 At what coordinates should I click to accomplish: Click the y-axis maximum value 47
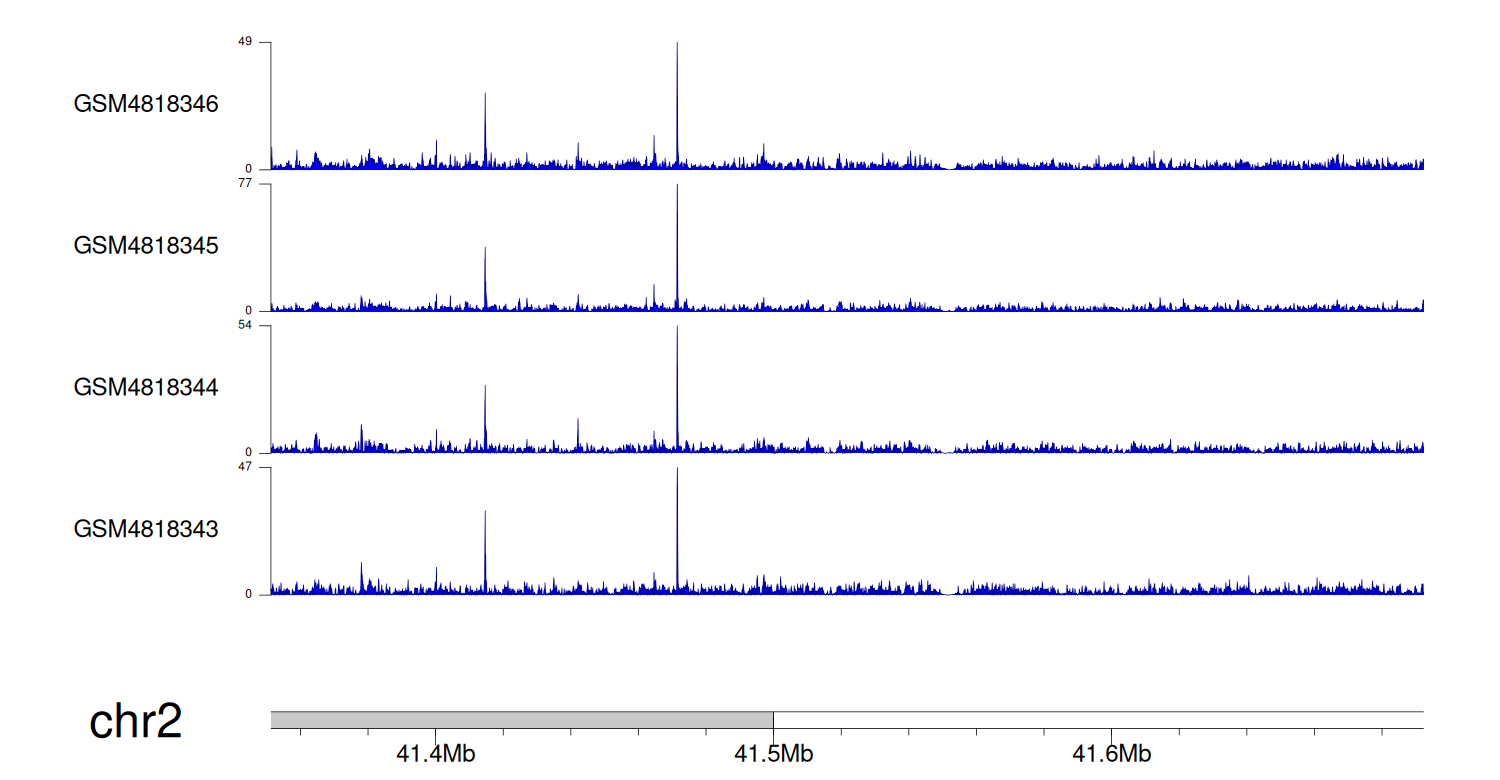pos(245,467)
